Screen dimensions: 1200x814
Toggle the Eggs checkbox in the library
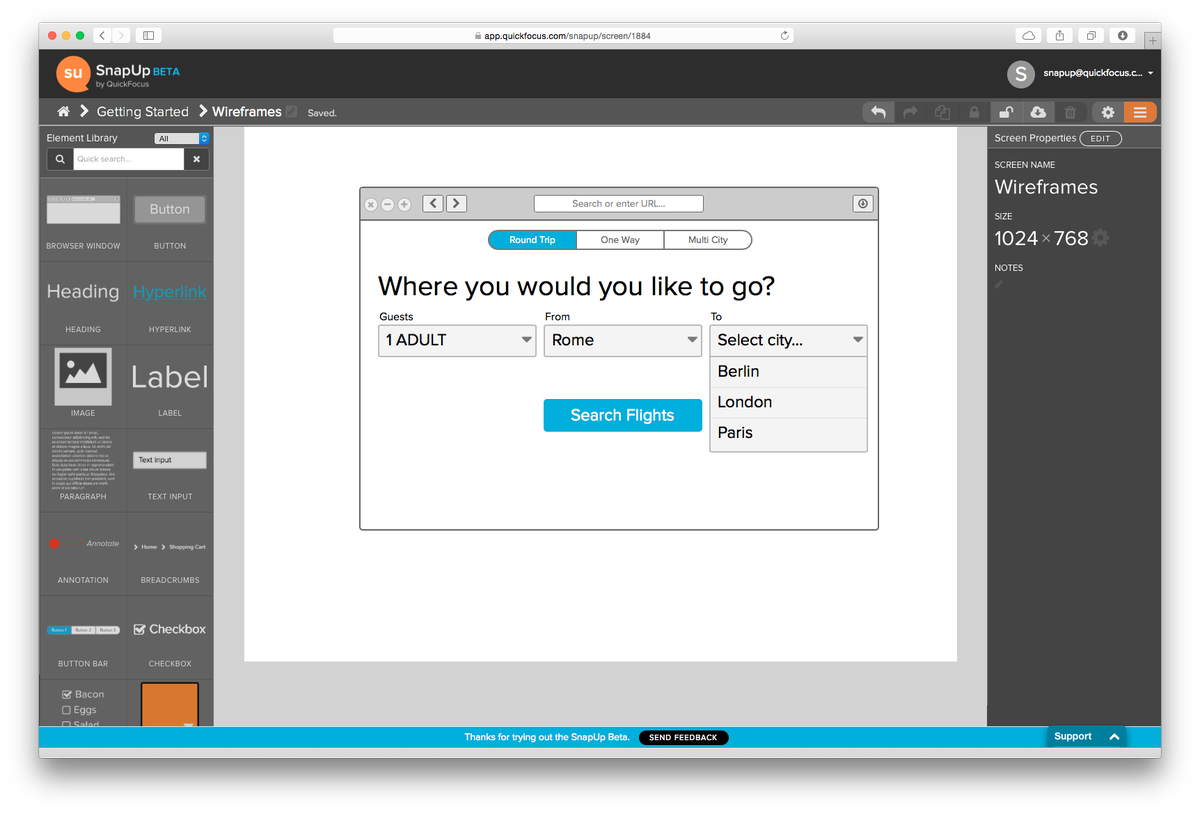coord(67,710)
